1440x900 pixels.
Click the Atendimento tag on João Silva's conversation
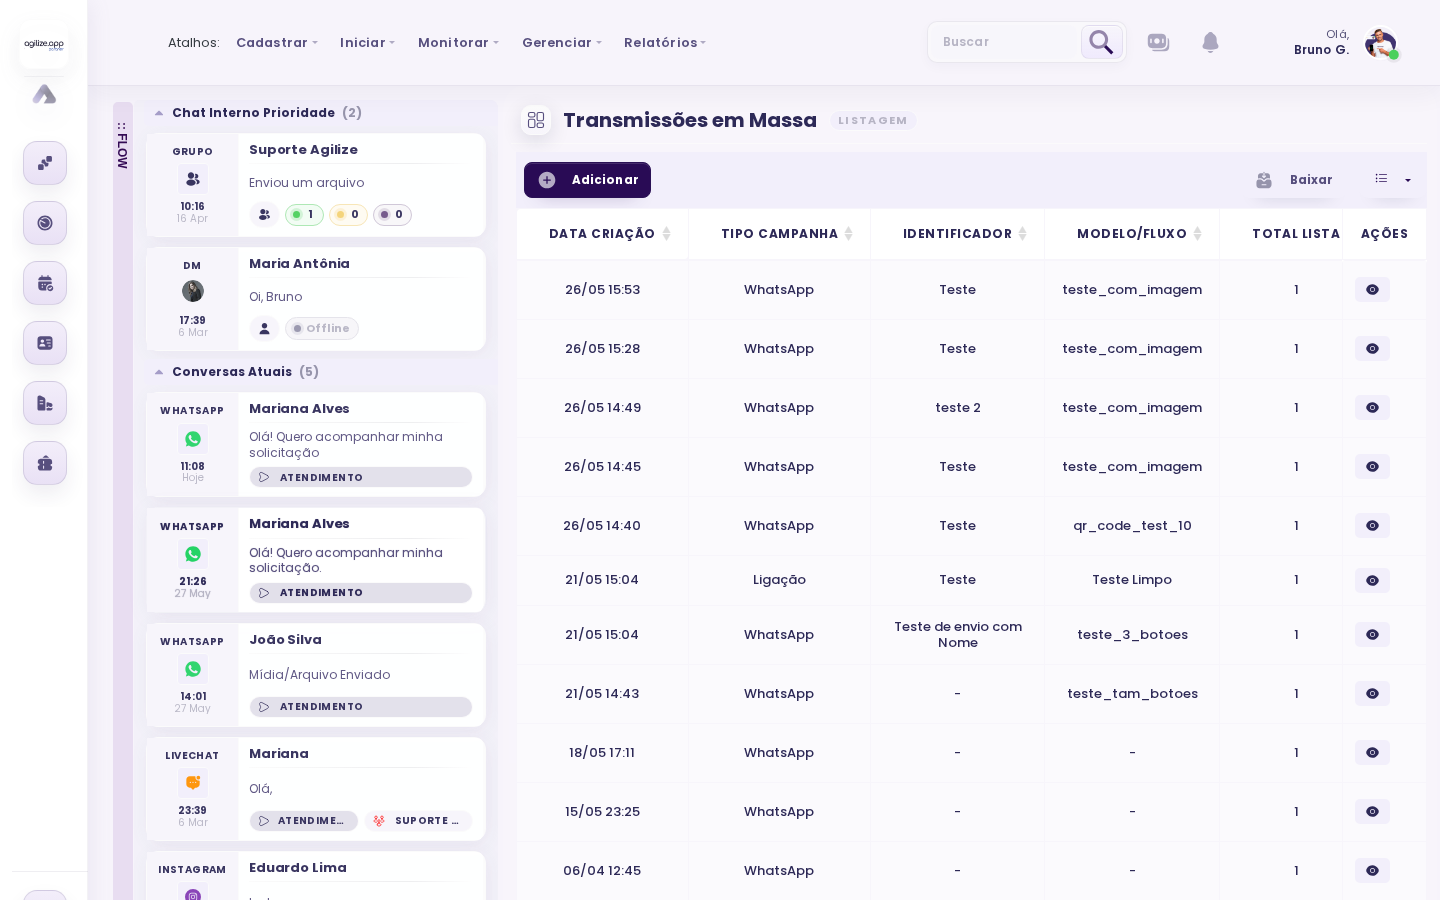[361, 707]
